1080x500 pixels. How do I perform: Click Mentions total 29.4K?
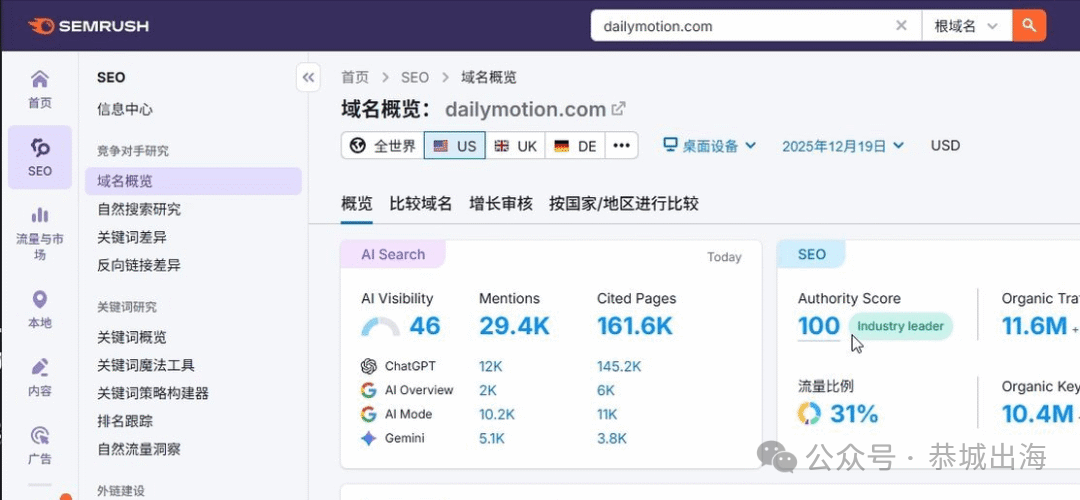coord(515,326)
